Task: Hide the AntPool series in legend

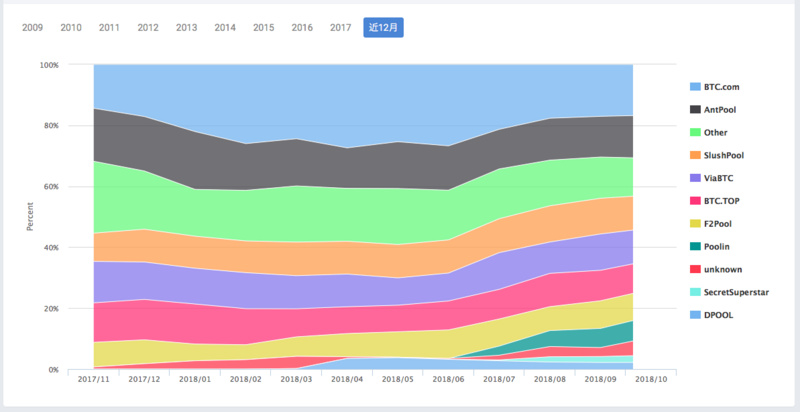Action: tap(720, 109)
